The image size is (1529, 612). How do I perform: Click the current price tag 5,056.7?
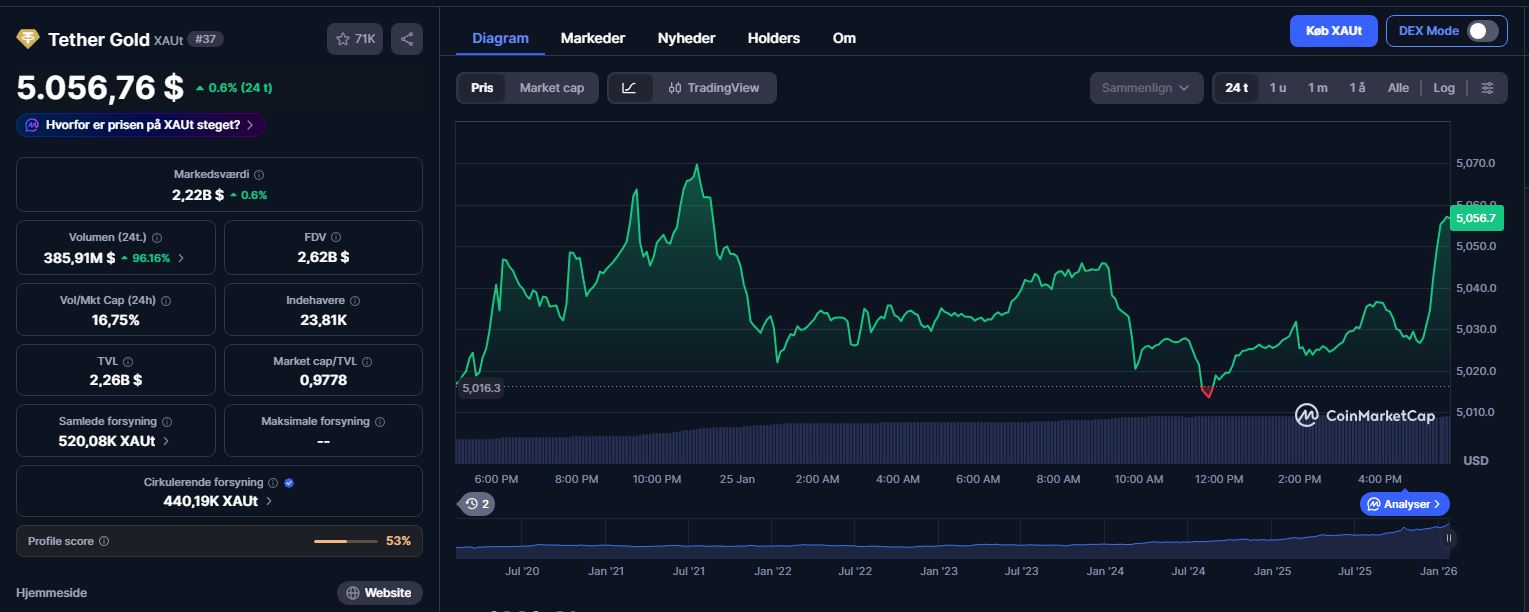pyautogui.click(x=1476, y=217)
